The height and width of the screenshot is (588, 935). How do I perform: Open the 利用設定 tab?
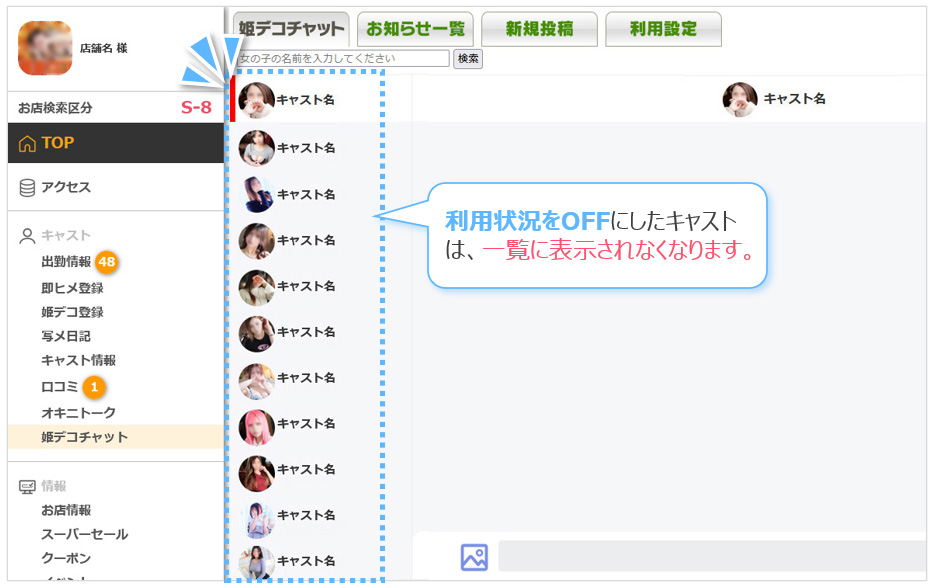(x=663, y=29)
